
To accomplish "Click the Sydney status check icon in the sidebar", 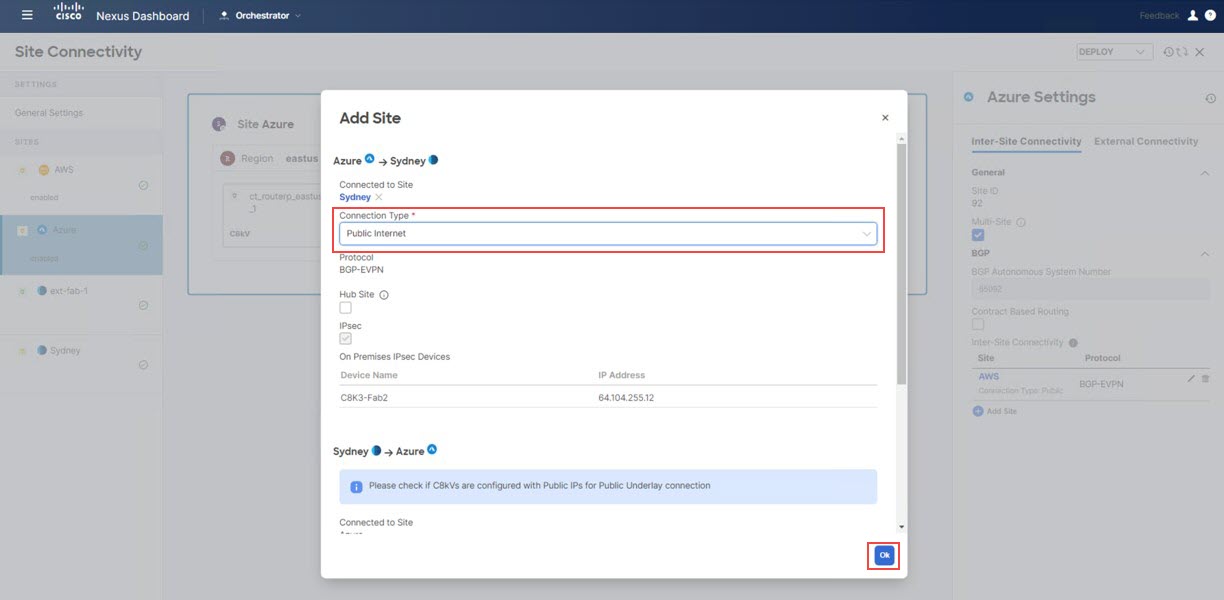I will (143, 365).
